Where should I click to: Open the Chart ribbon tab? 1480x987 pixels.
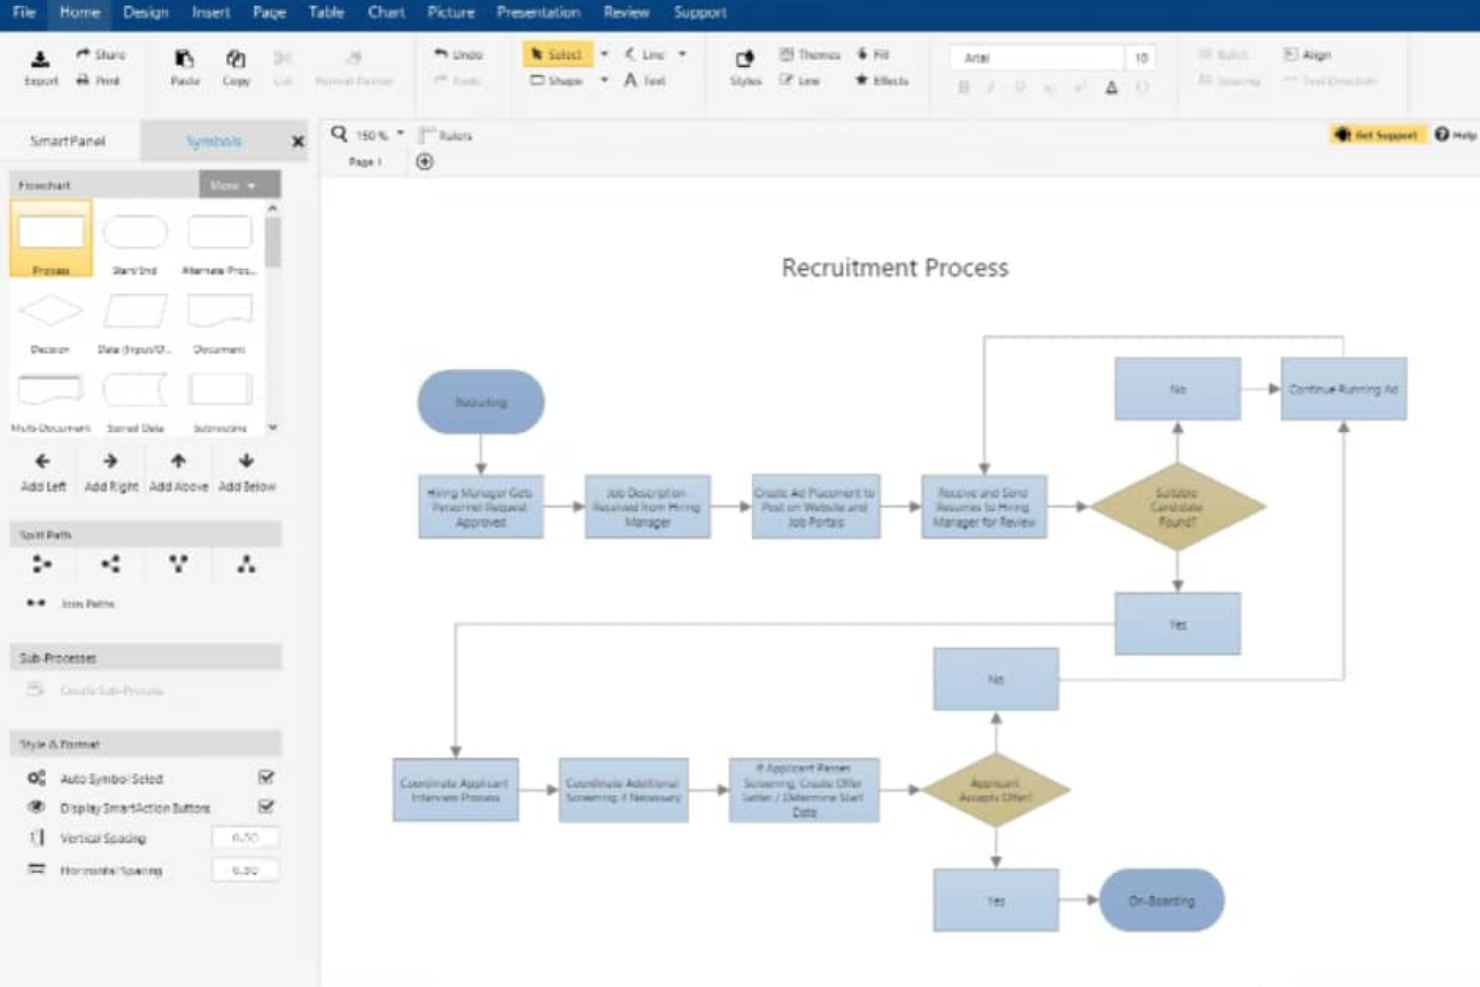tap(386, 13)
